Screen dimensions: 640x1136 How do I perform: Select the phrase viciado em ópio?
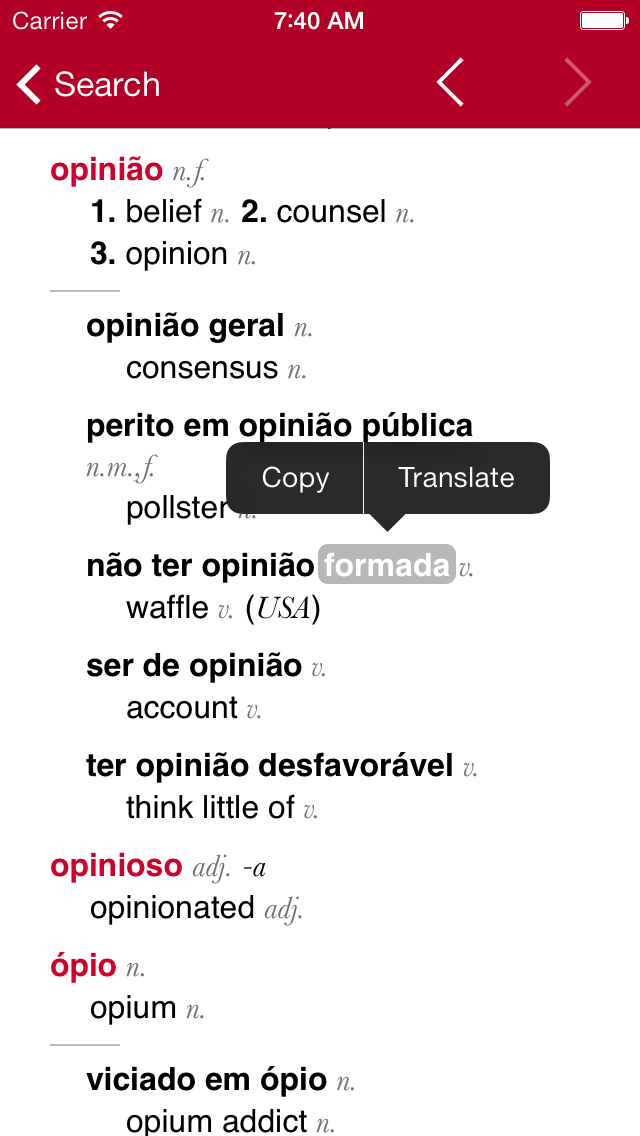(207, 1080)
